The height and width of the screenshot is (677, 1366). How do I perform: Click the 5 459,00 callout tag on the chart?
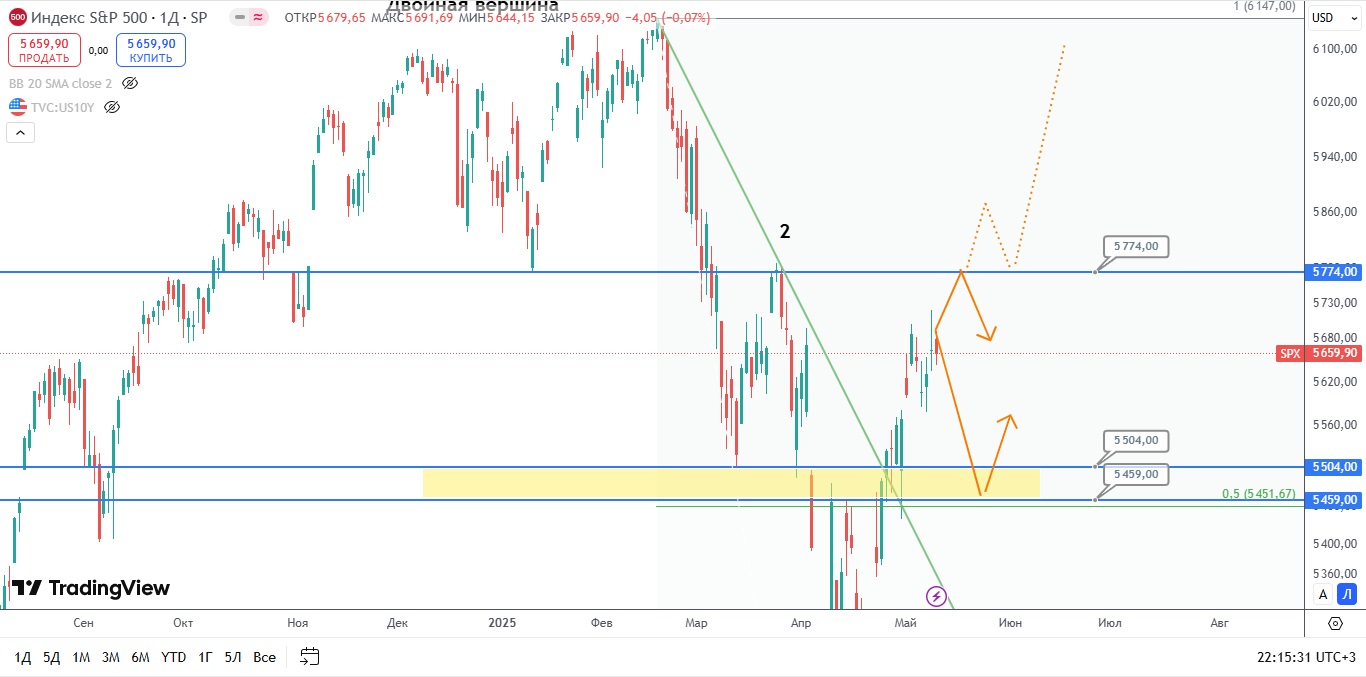(x=1136, y=475)
